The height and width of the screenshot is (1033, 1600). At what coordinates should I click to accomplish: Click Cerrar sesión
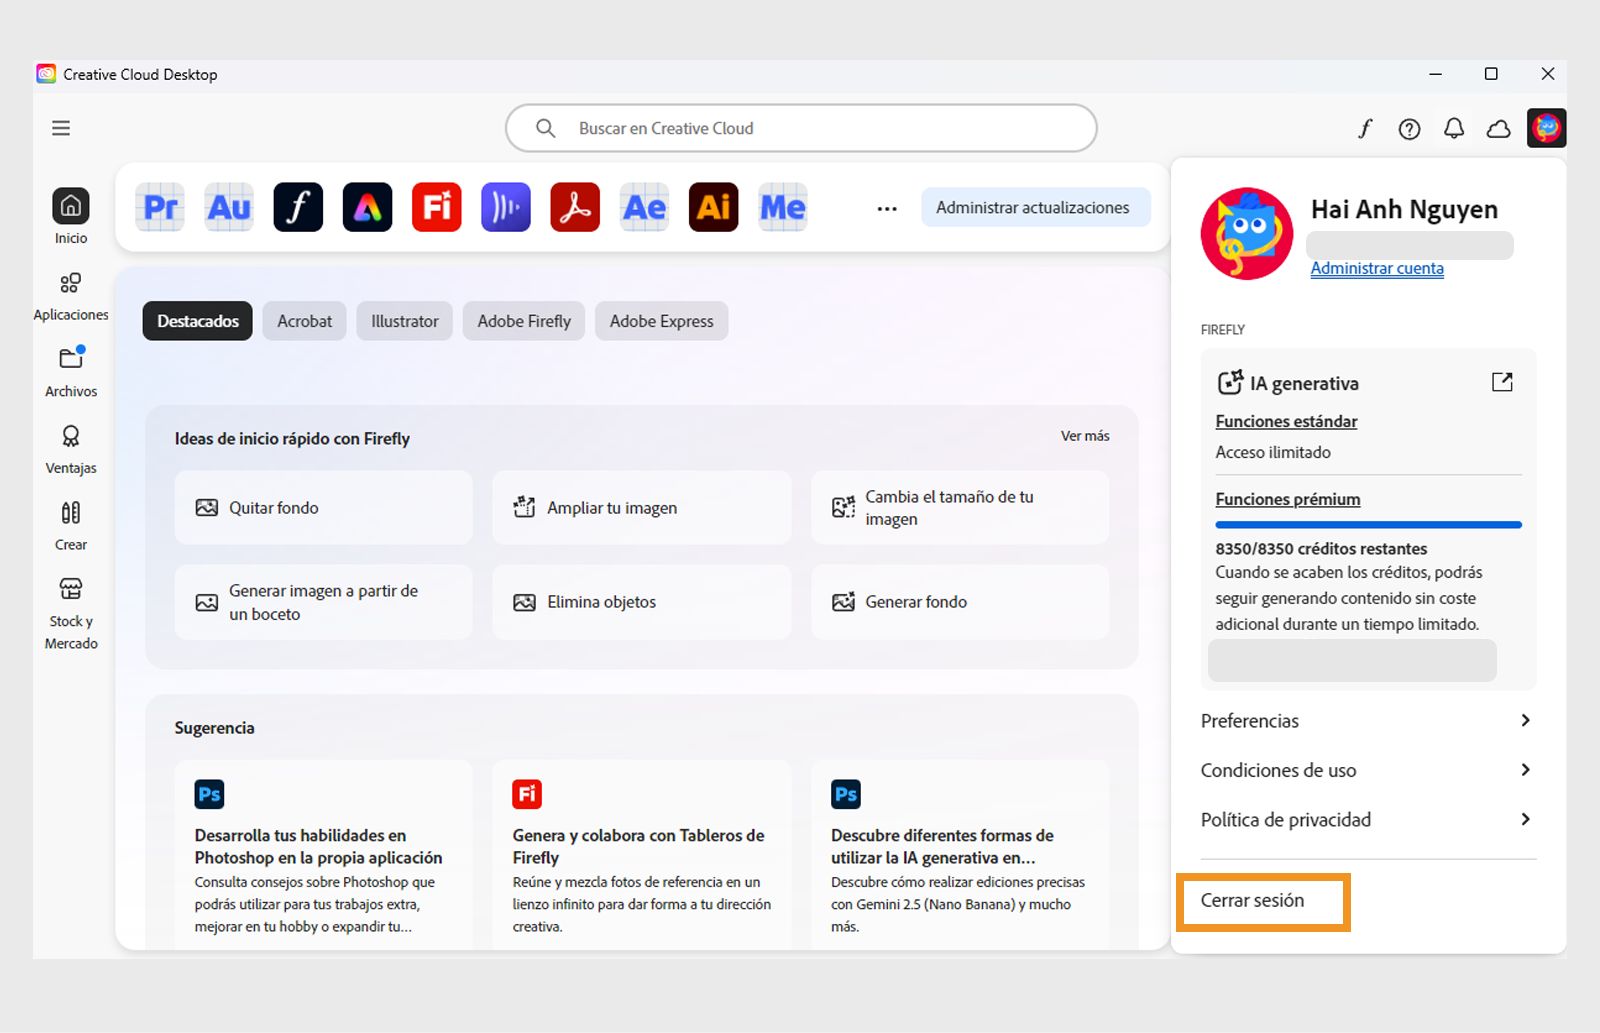[x=1252, y=900]
